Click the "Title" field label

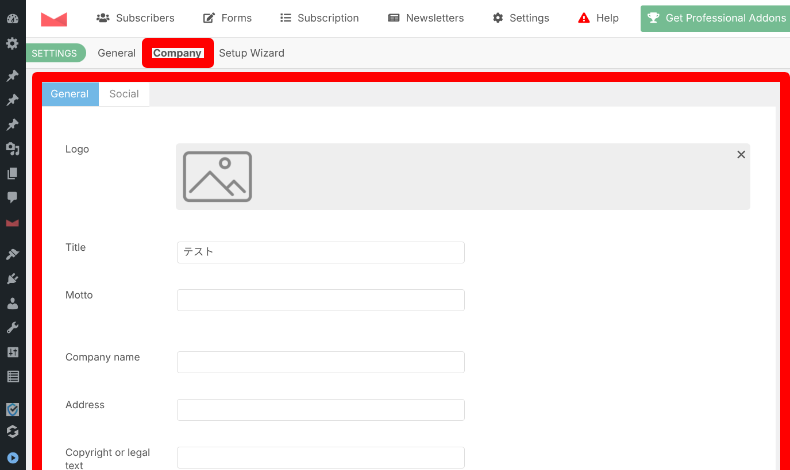(76, 247)
